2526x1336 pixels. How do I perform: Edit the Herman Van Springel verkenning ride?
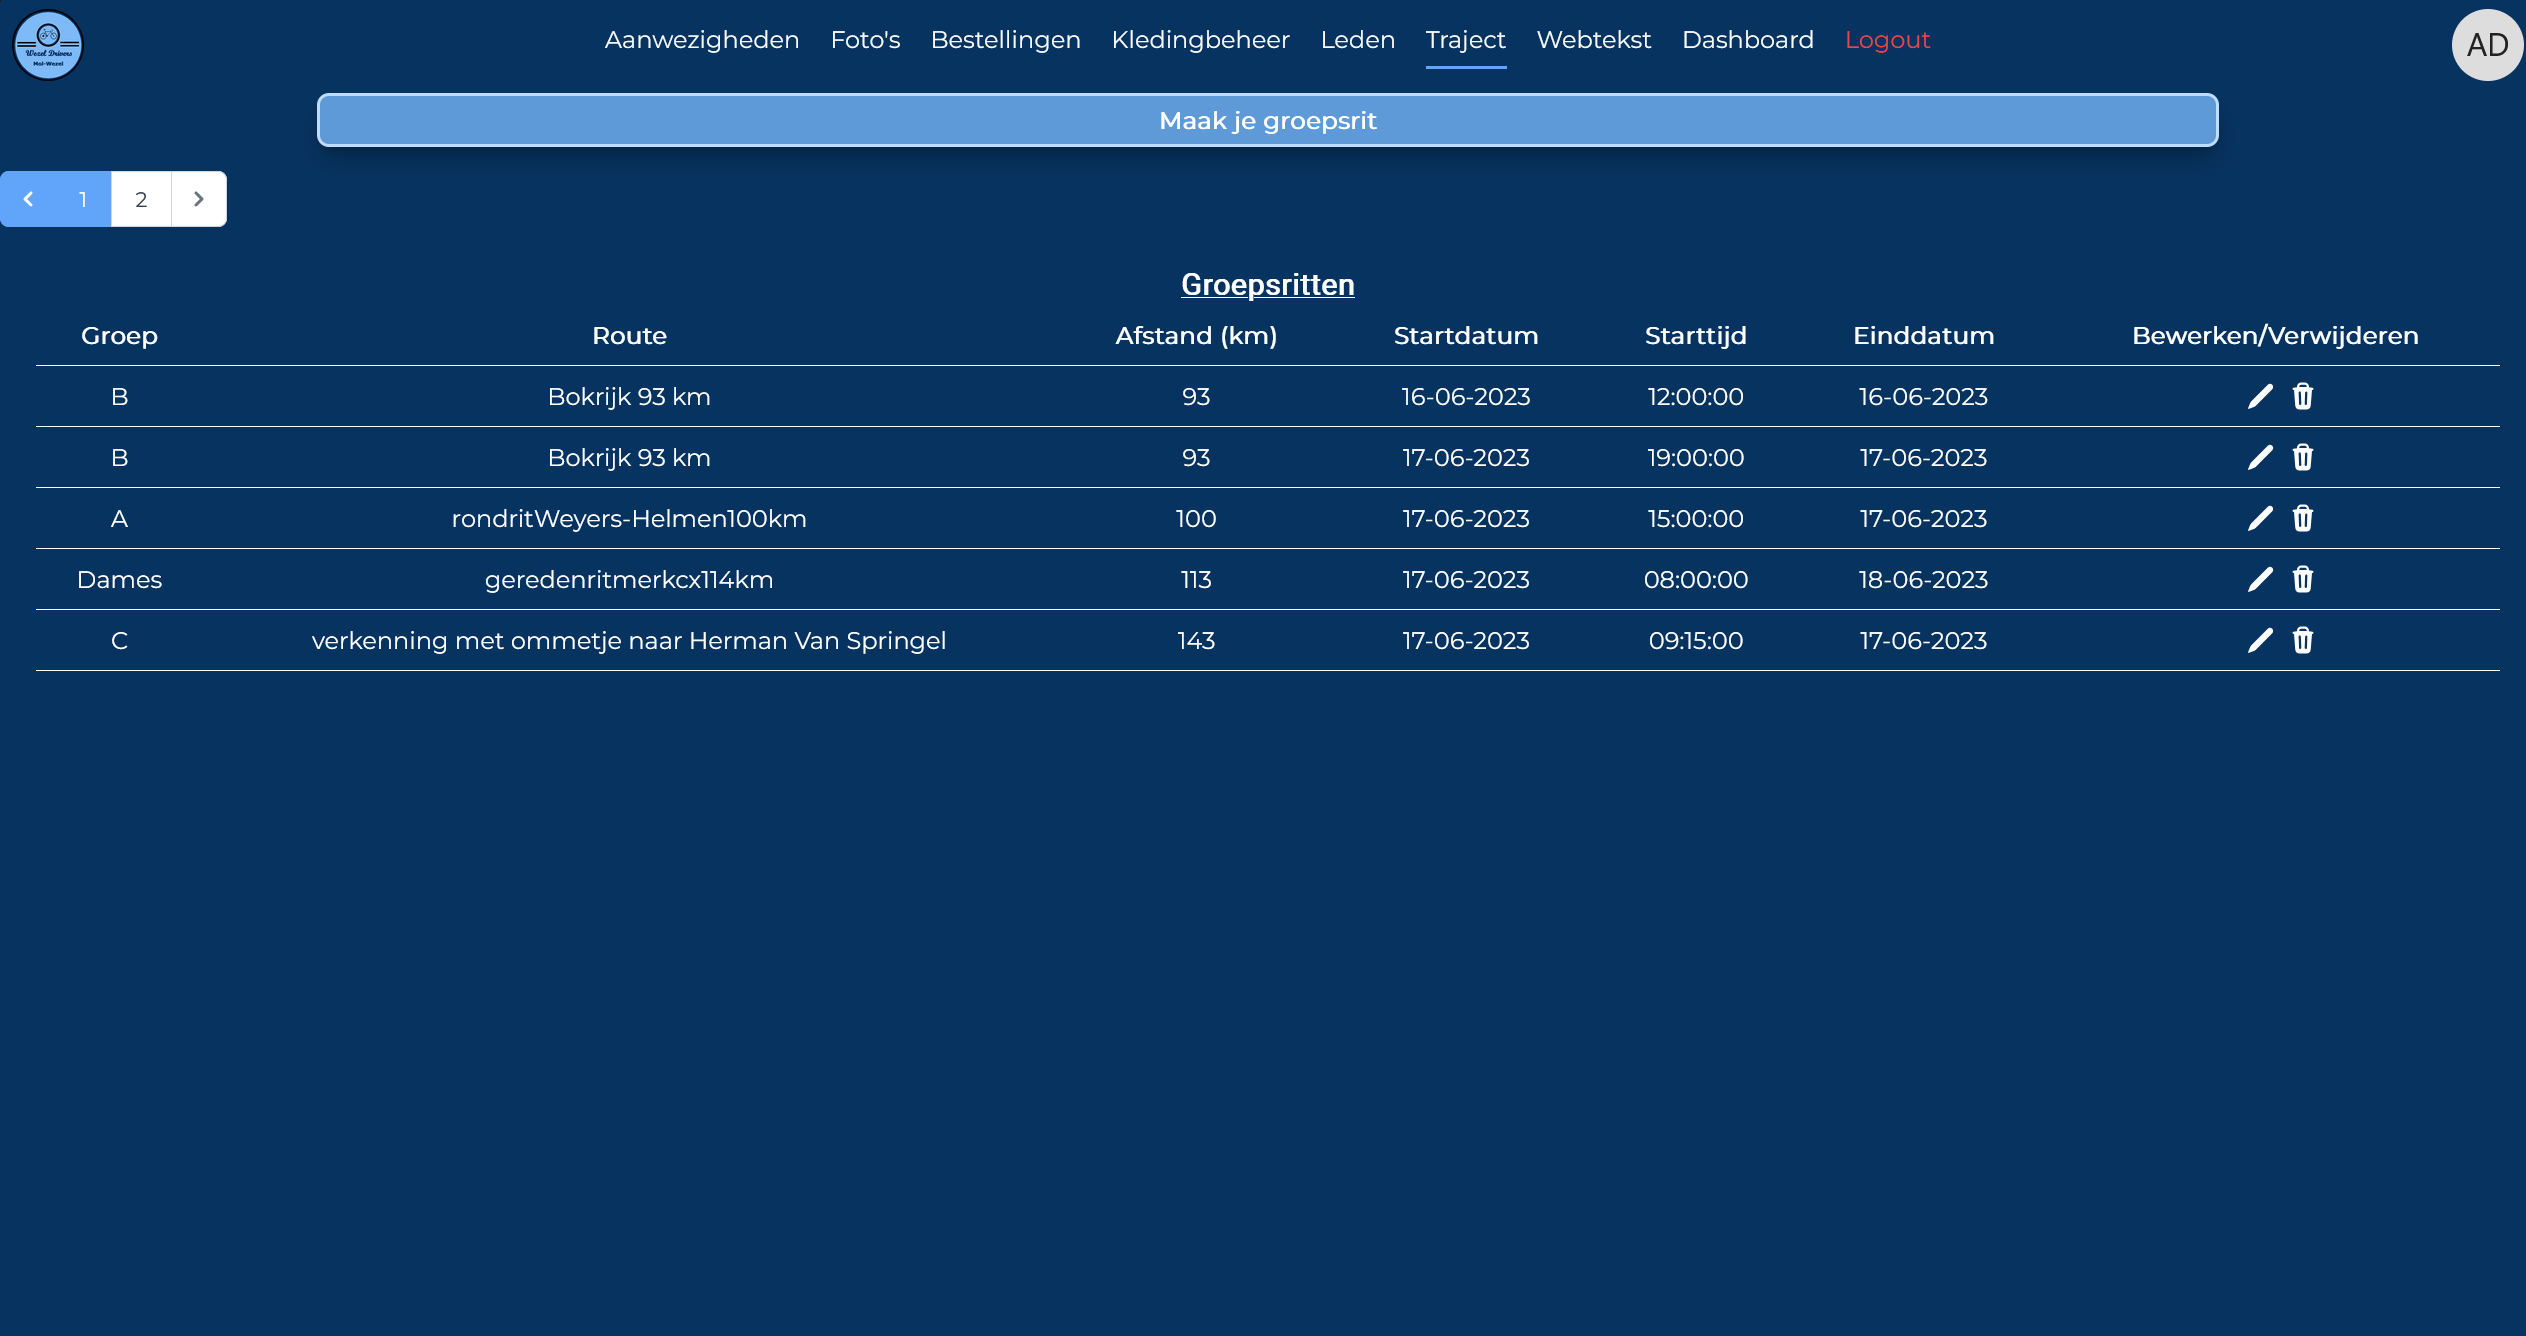(x=2260, y=641)
